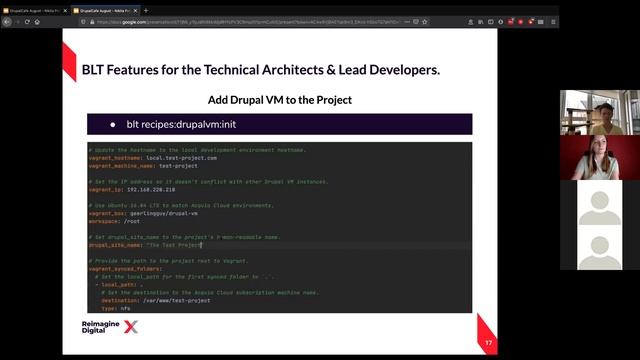Click the Pocket save icon in address bar

pyautogui.click(x=416, y=22)
